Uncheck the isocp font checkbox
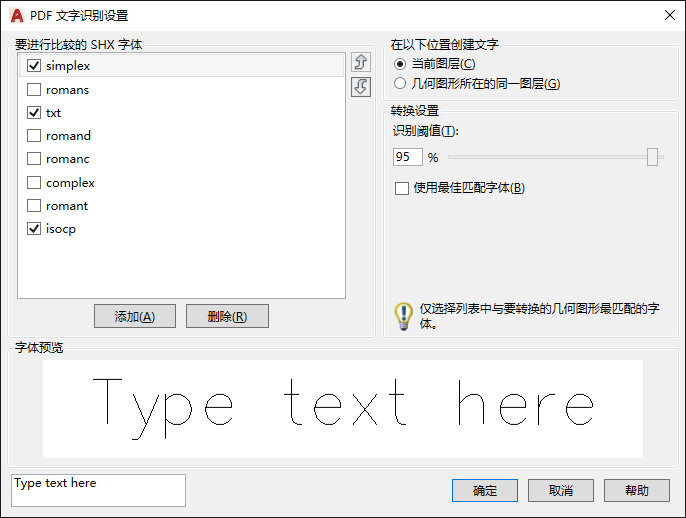Viewport: 686px width, 518px height. [34, 228]
